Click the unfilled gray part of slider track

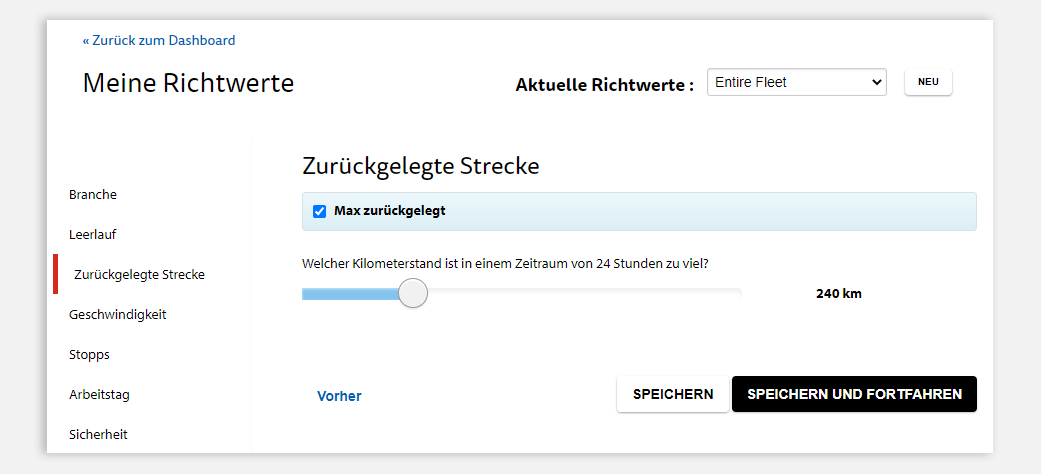580,293
